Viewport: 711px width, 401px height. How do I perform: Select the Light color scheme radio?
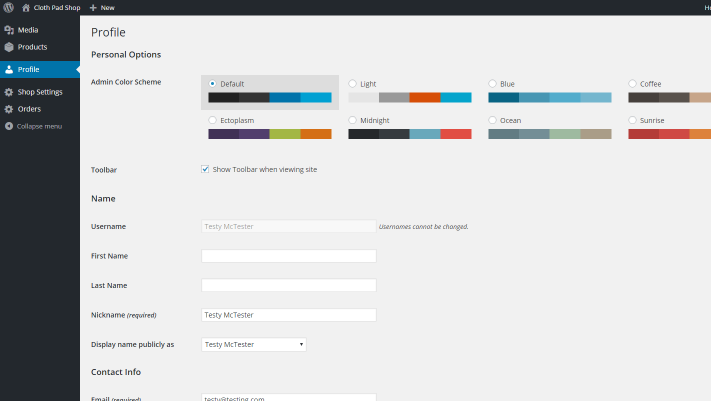353,84
